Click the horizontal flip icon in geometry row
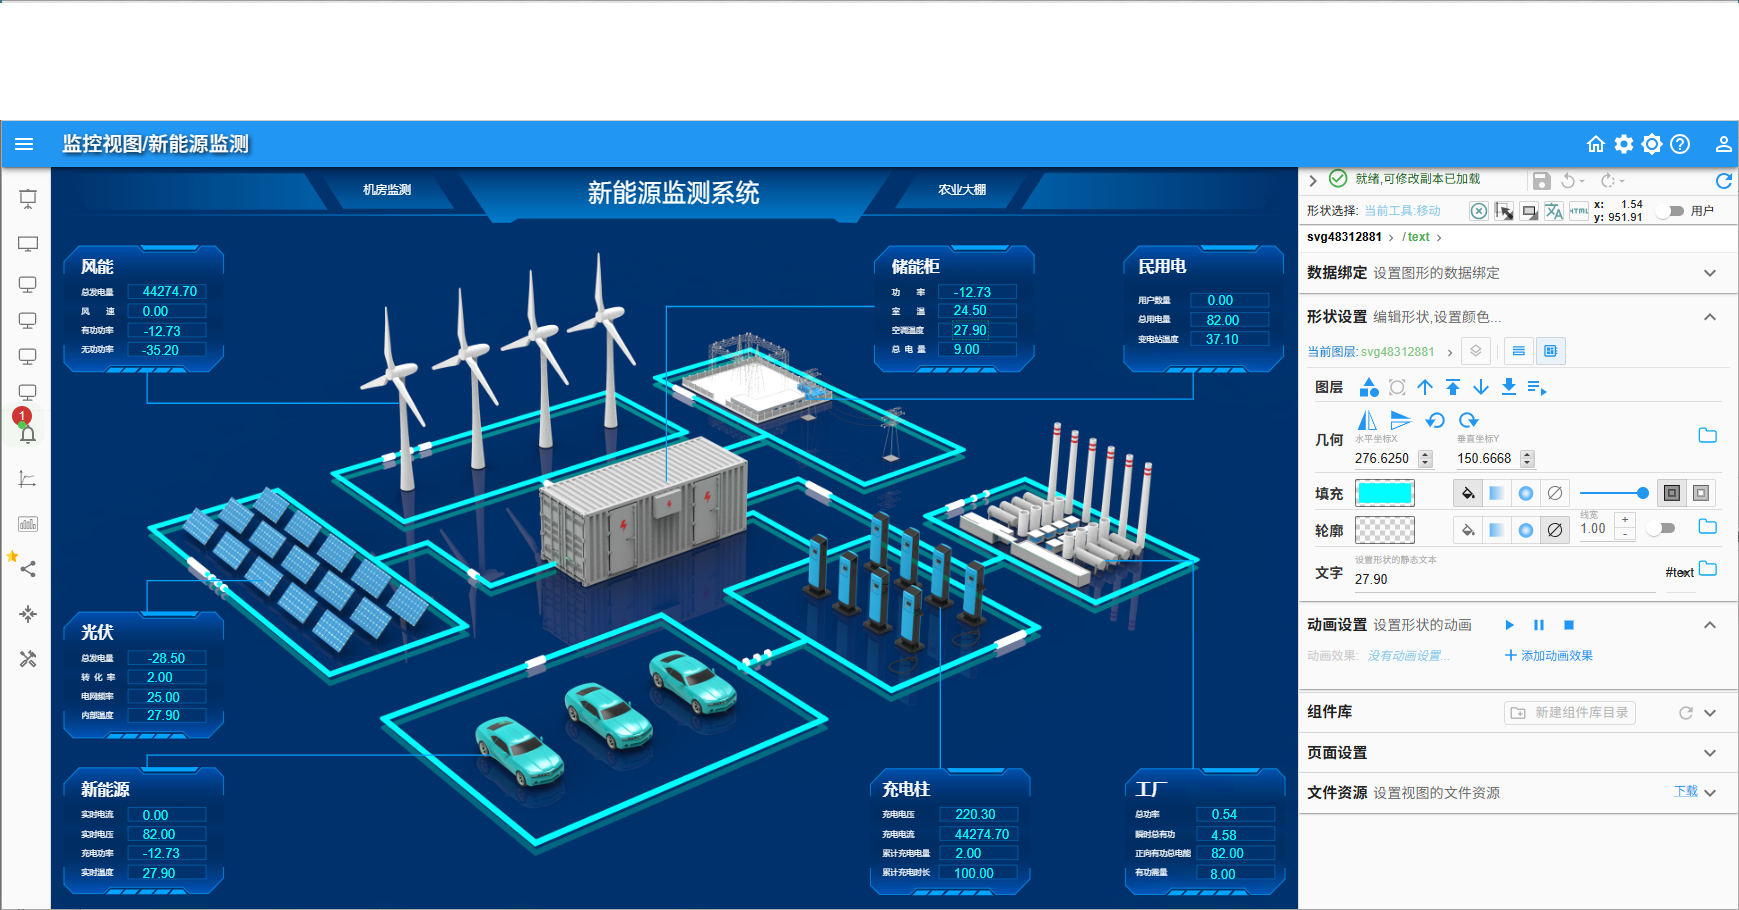Screen dimensions: 1739x910 click(x=1367, y=420)
